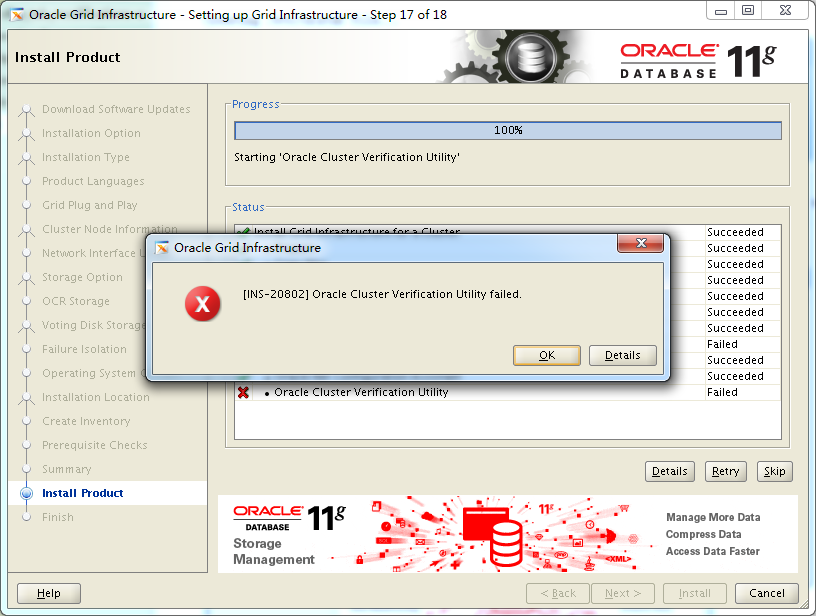Screen dimensions: 816x616
Task: Click the red X beside Oracle Cluster Verification Utility
Action: pyautogui.click(x=243, y=392)
